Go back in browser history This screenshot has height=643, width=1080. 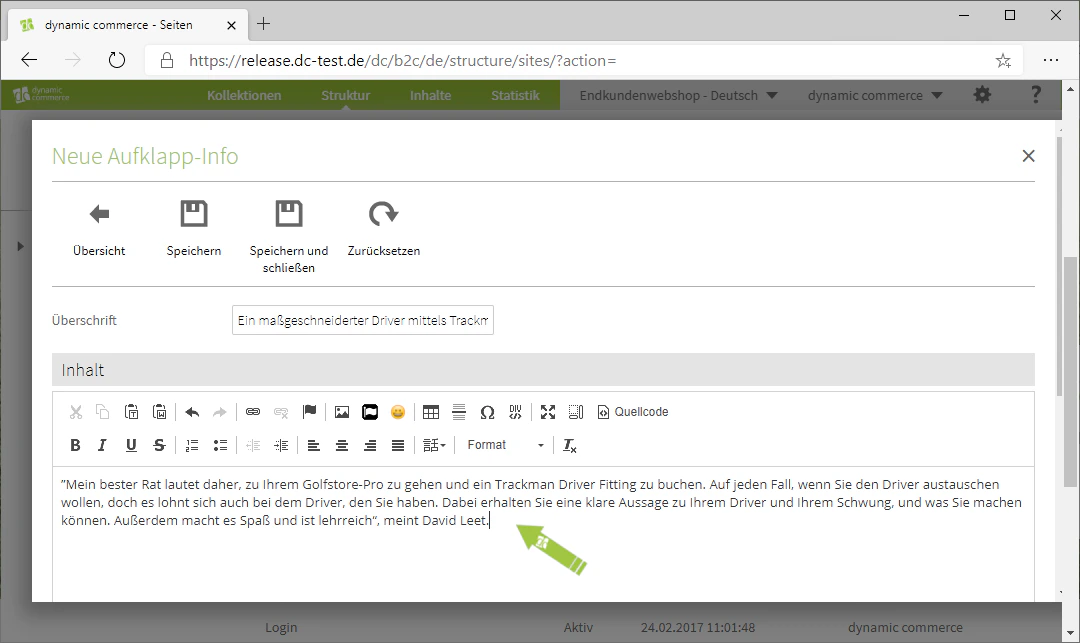[x=29, y=60]
